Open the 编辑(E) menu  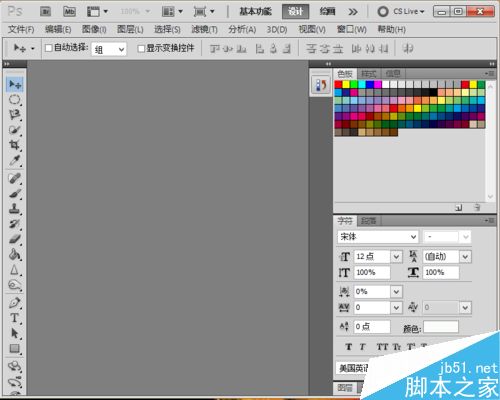58,30
